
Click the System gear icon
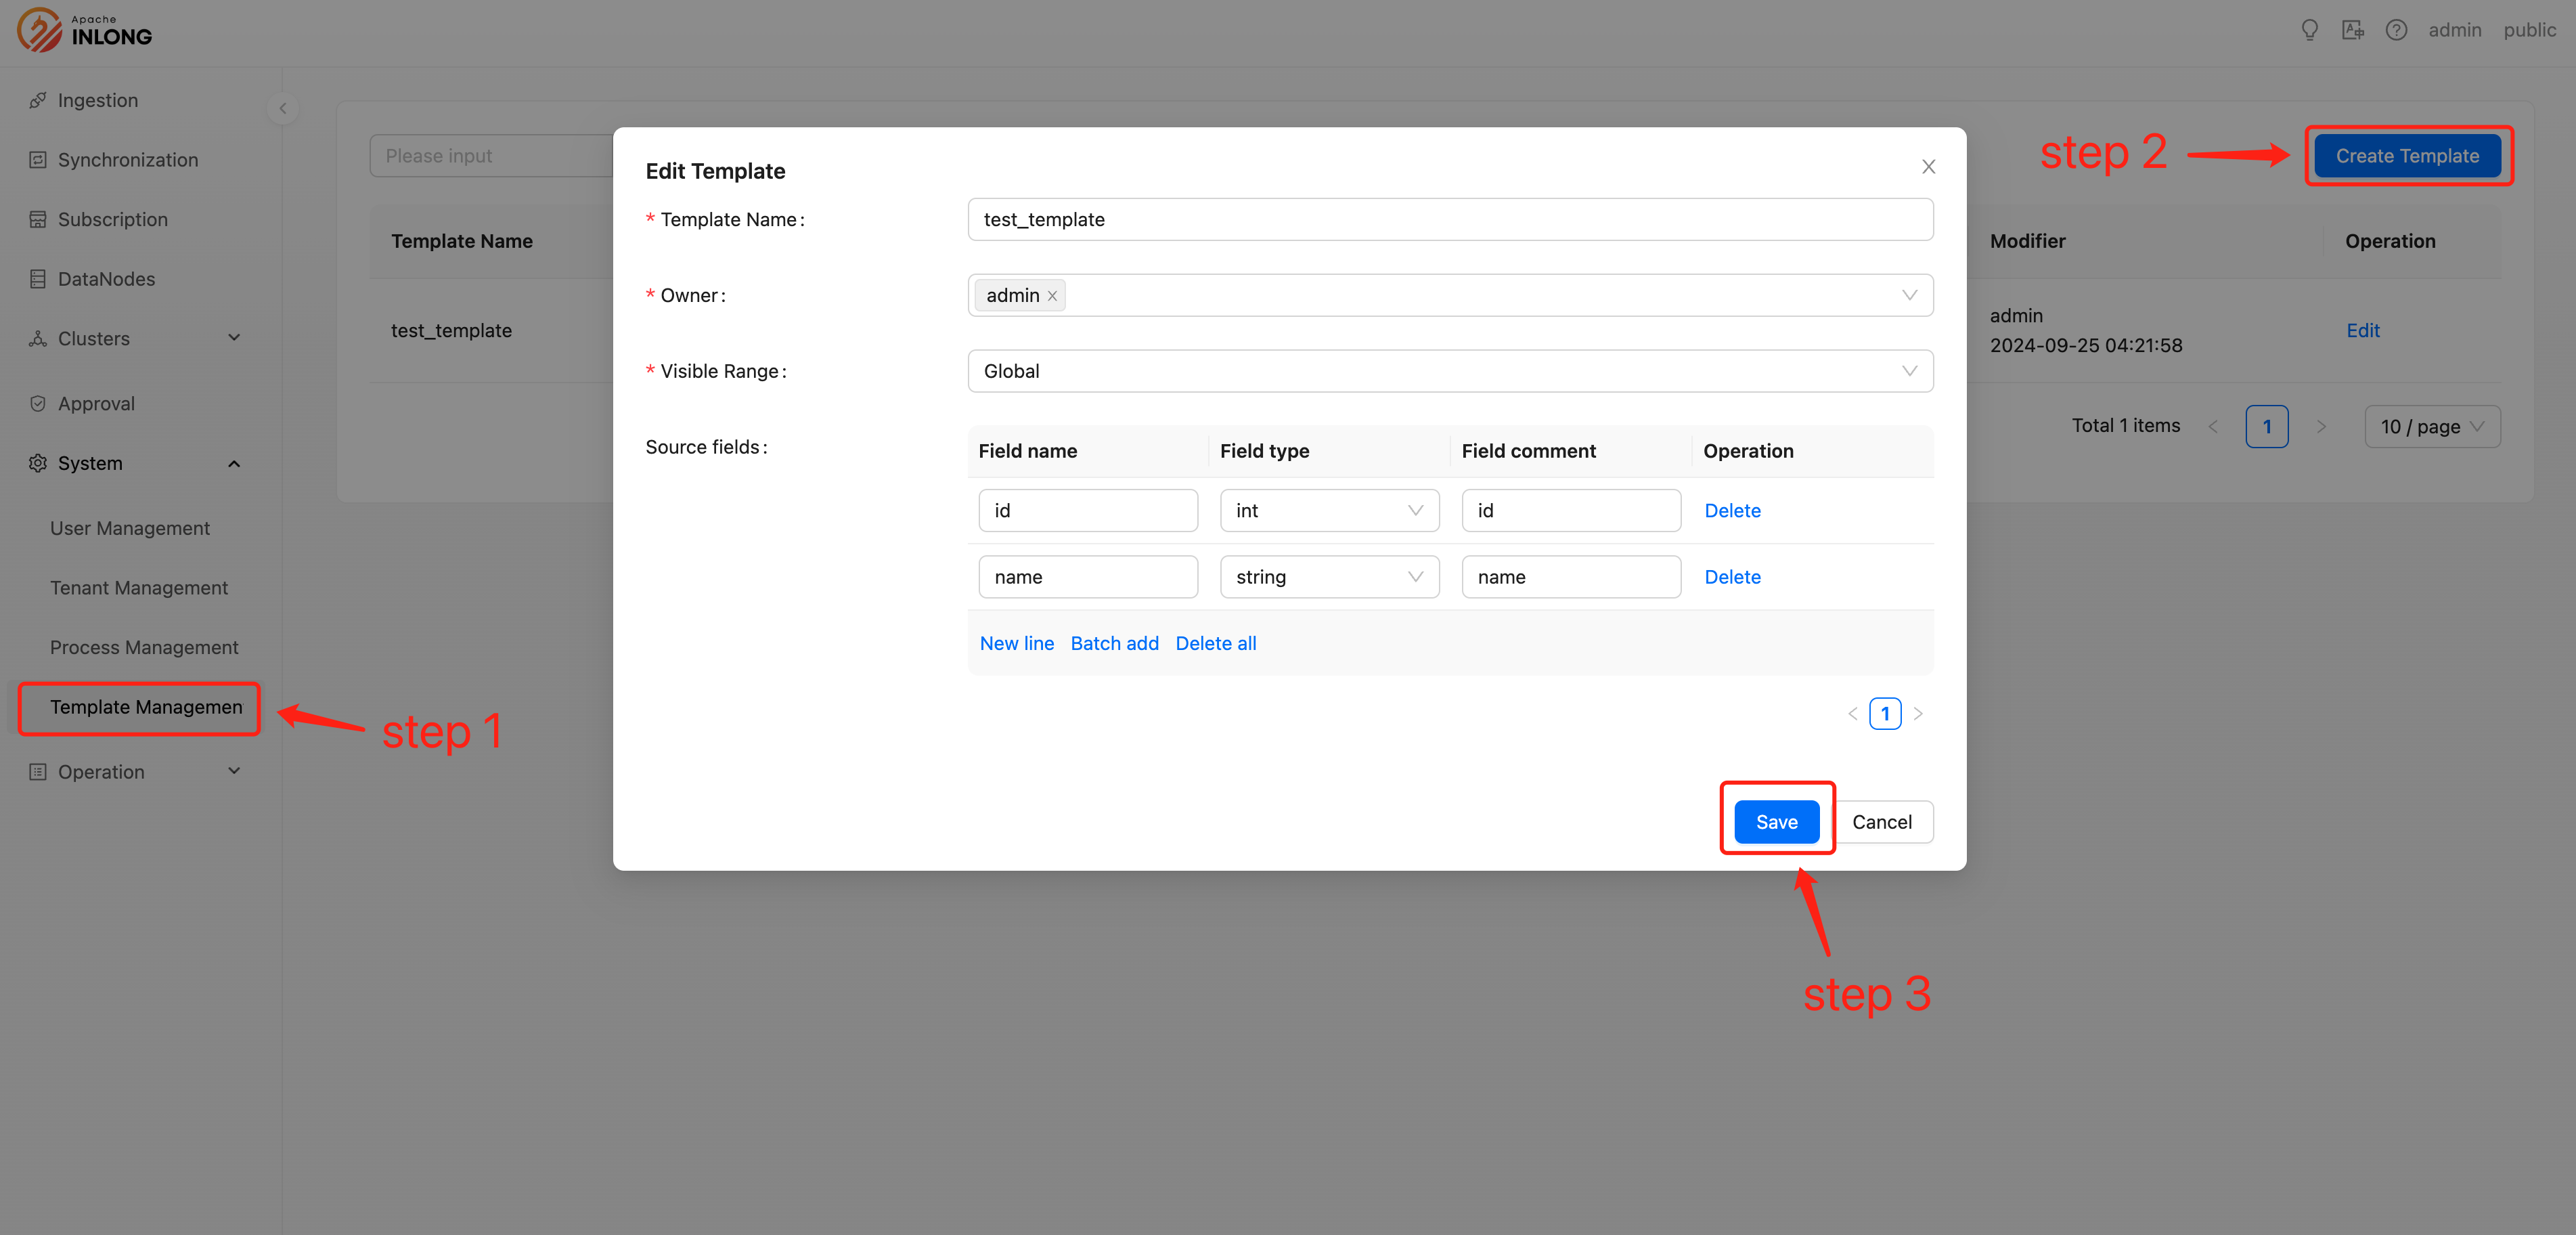37,462
